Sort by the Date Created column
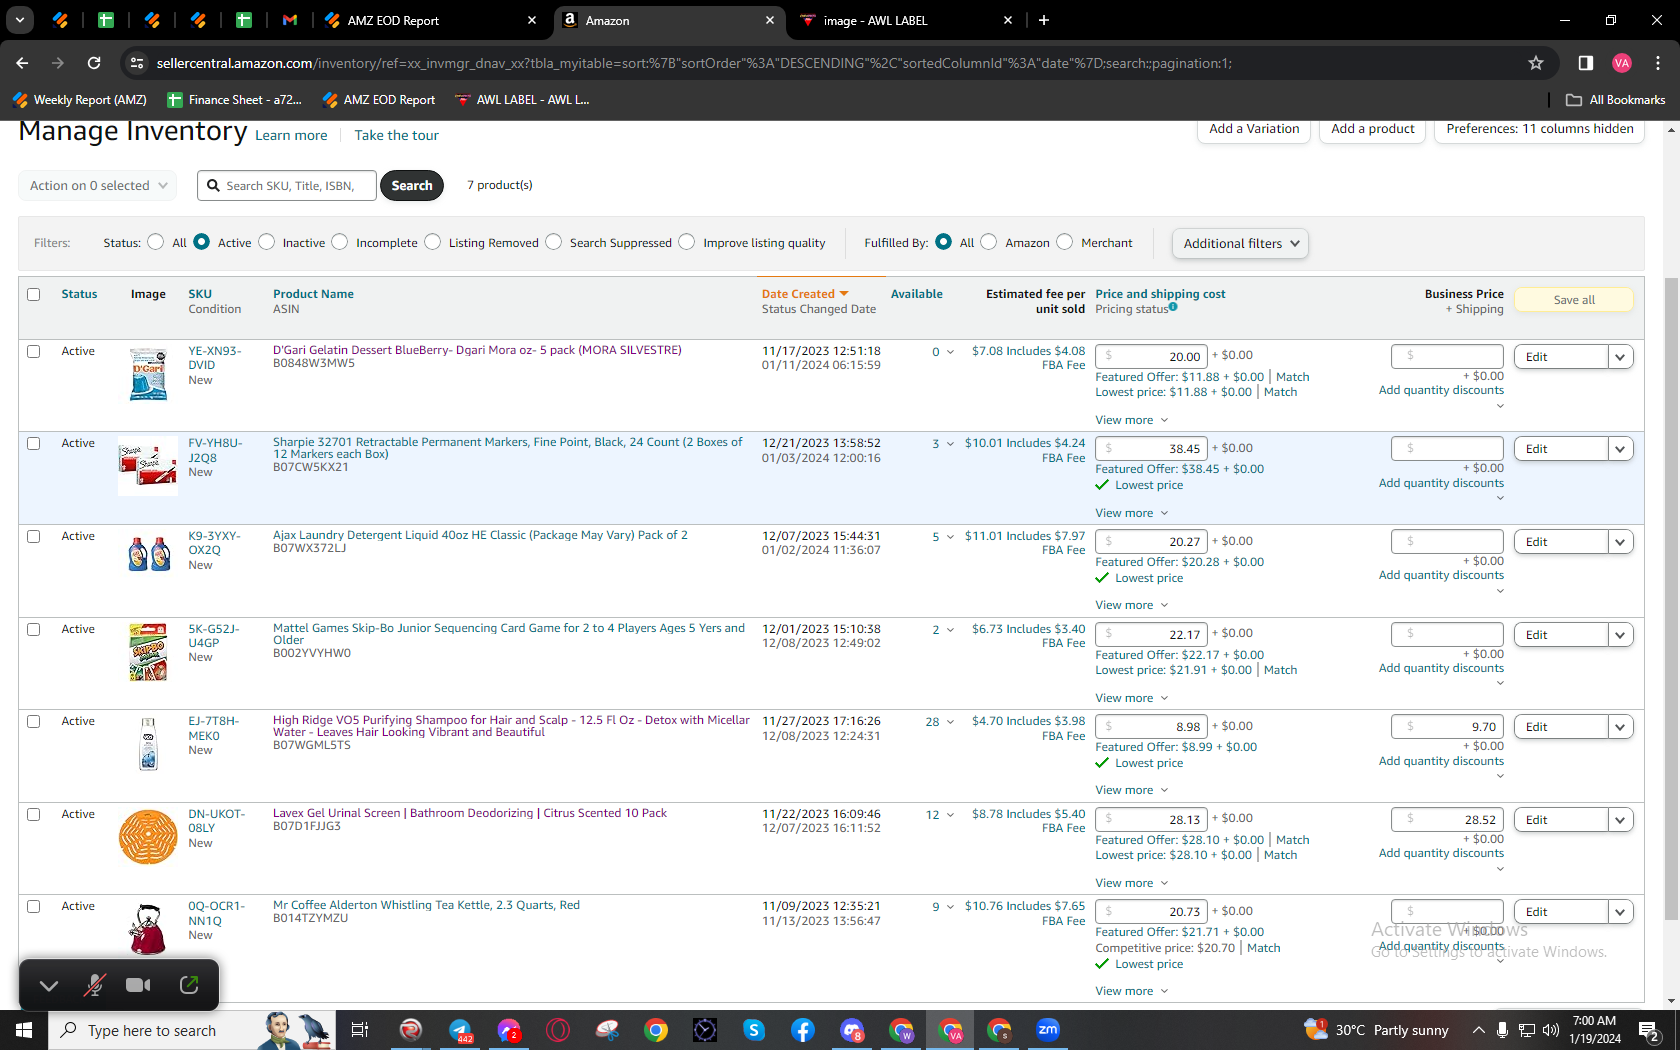This screenshot has height=1050, width=1680. (x=805, y=294)
